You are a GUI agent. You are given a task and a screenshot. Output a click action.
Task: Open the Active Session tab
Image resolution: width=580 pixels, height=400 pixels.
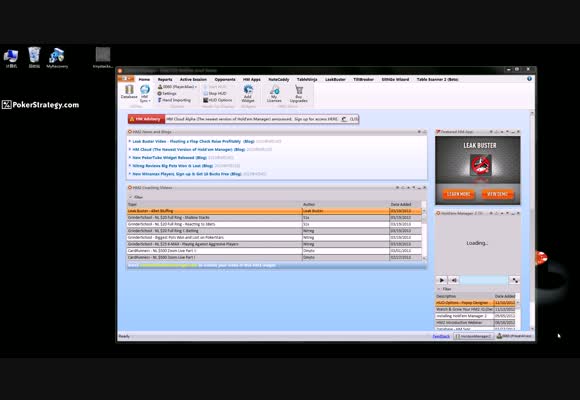pos(193,80)
